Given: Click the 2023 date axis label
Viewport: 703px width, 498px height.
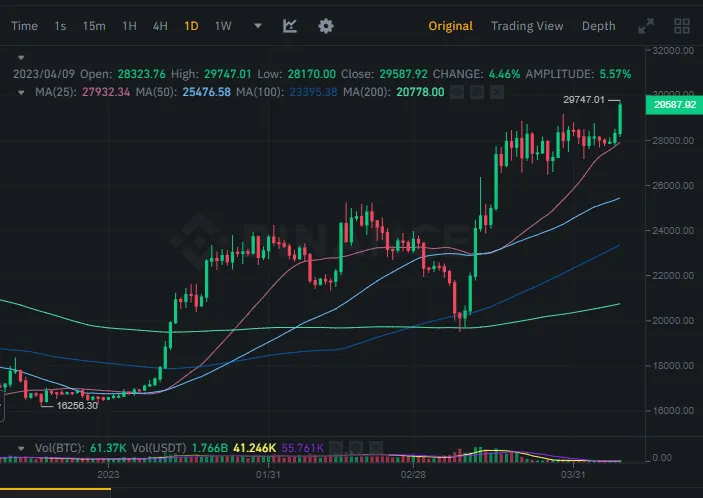Looking at the screenshot, I should [x=108, y=474].
